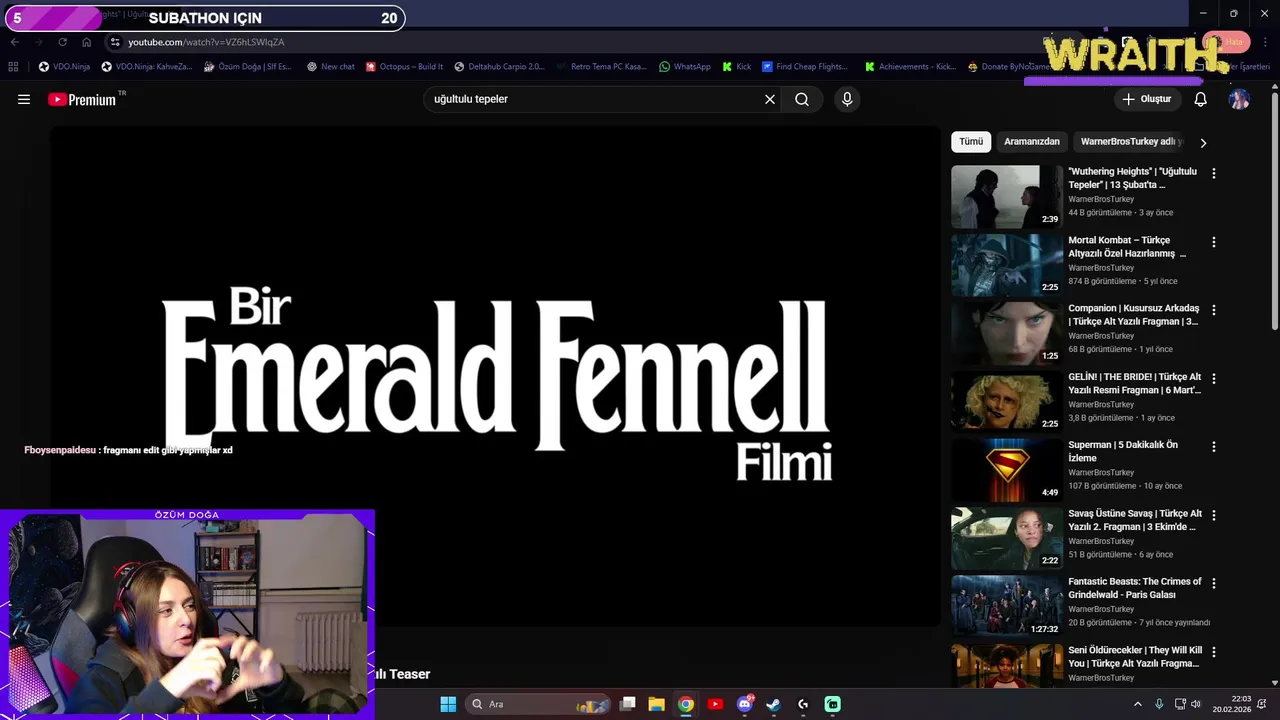Select the WarnerBrosTurkey filter chip
1280x720 pixels.
click(x=1131, y=142)
